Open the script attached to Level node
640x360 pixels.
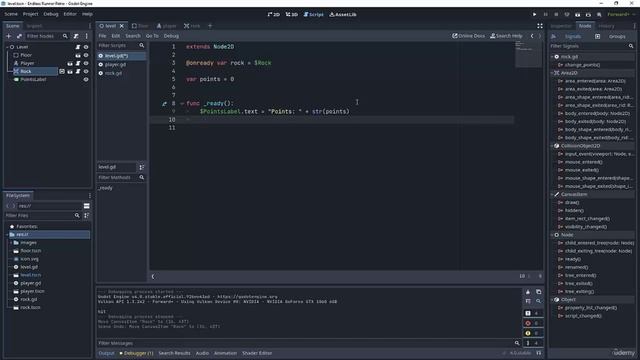point(78,47)
